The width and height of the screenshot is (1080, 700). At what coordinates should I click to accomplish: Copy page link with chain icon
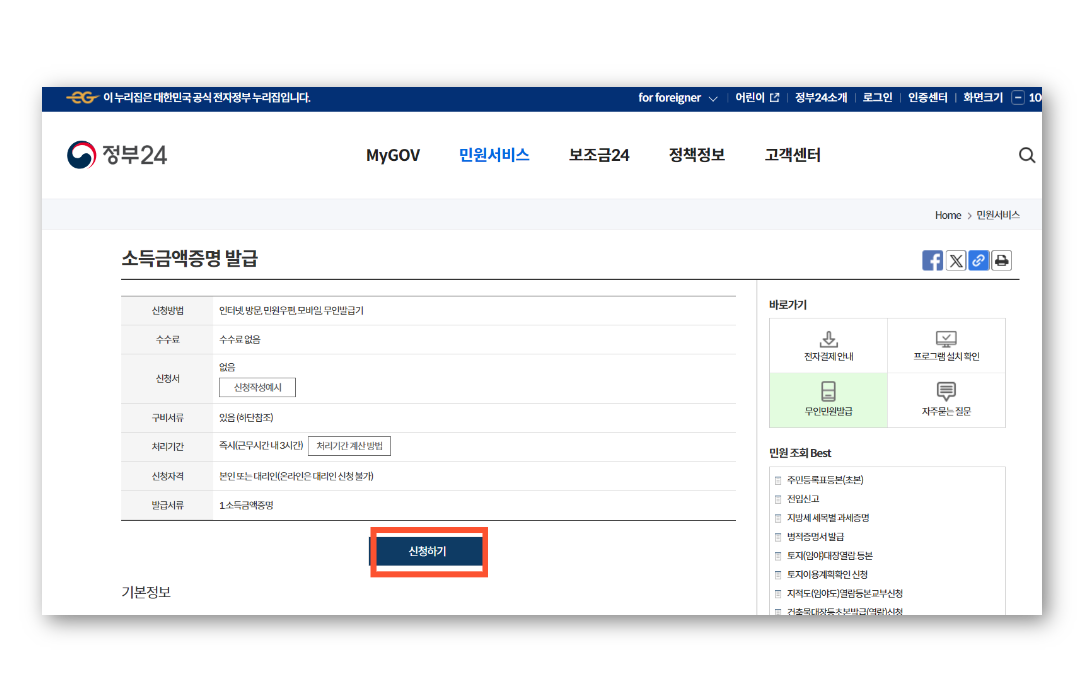(x=978, y=260)
